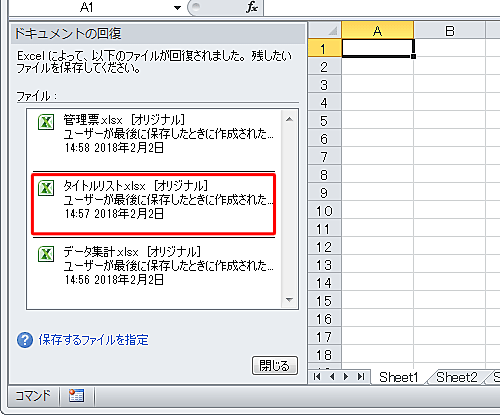Click the Excel icon next to タイトルリスト.xlsx
The height and width of the screenshot is (415, 500).
pos(46,188)
